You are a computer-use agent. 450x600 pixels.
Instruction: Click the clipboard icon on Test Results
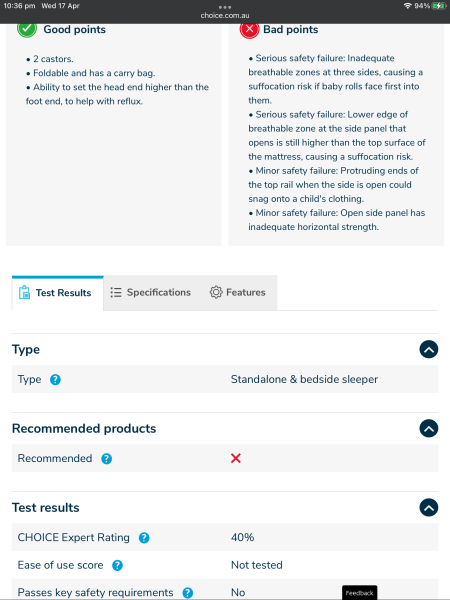coord(24,292)
